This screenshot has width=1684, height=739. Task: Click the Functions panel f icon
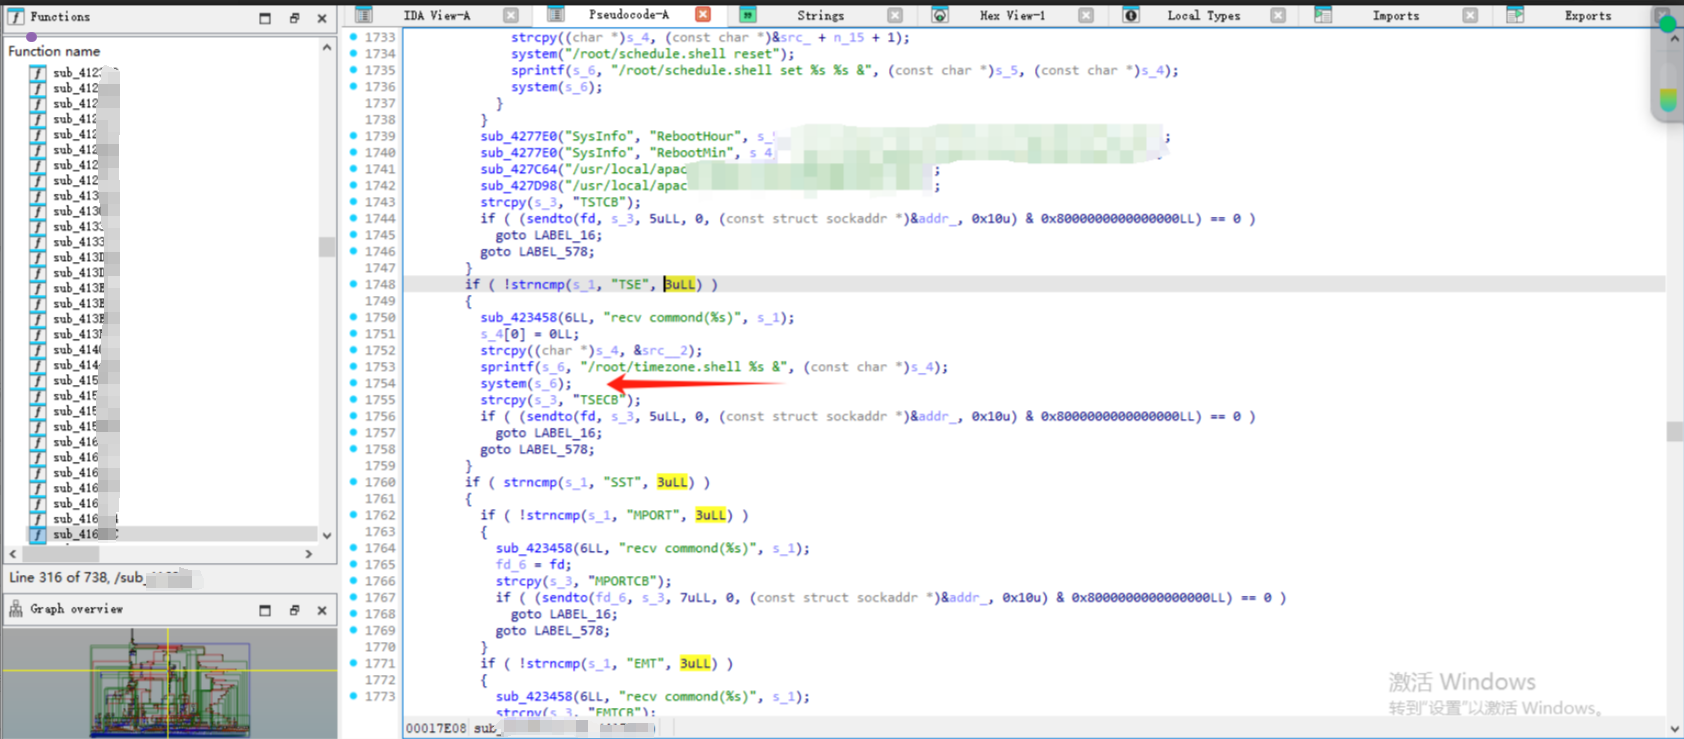click(16, 17)
